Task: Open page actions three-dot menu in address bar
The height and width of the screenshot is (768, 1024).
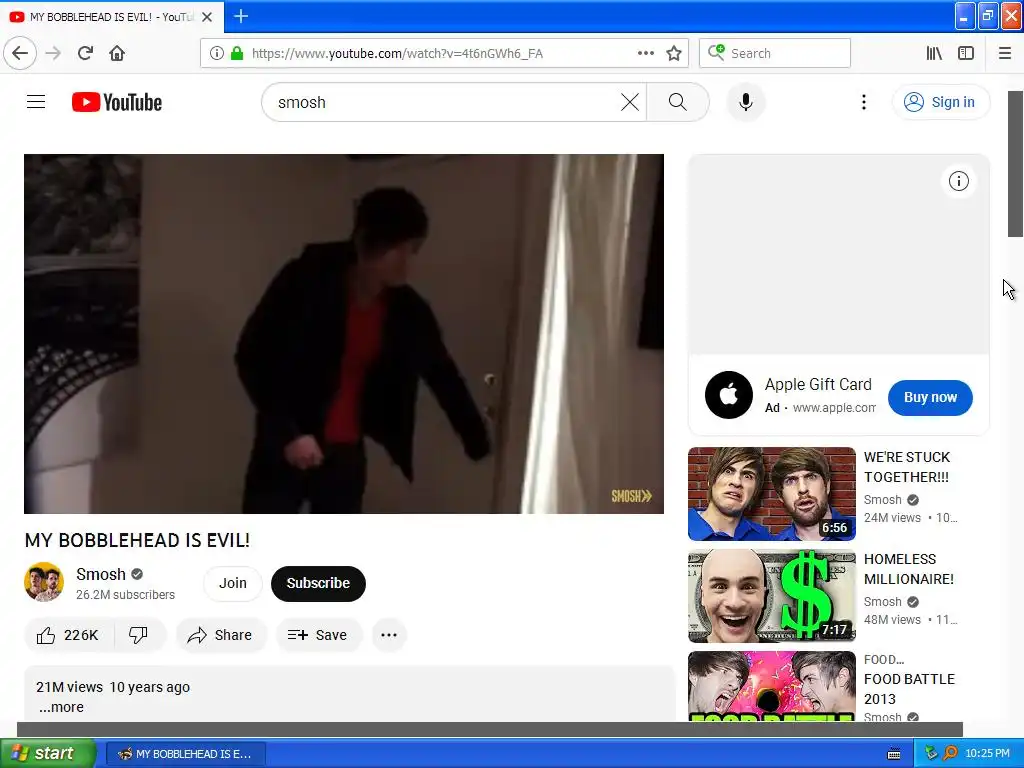Action: pos(646,53)
